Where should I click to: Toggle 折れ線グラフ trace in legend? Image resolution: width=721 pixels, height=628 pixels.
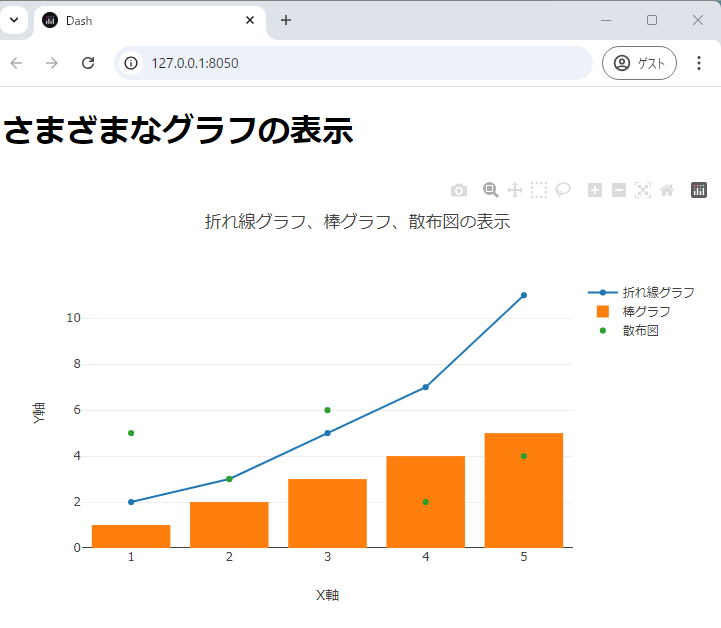point(641,292)
